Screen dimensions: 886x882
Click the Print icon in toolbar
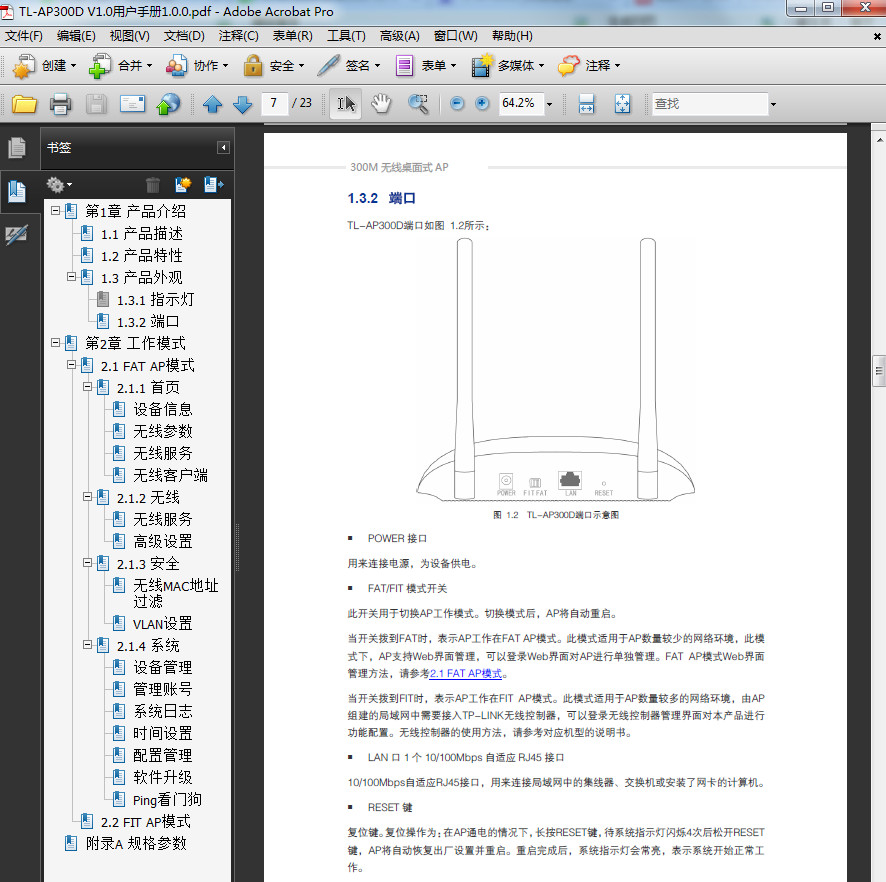coord(60,104)
